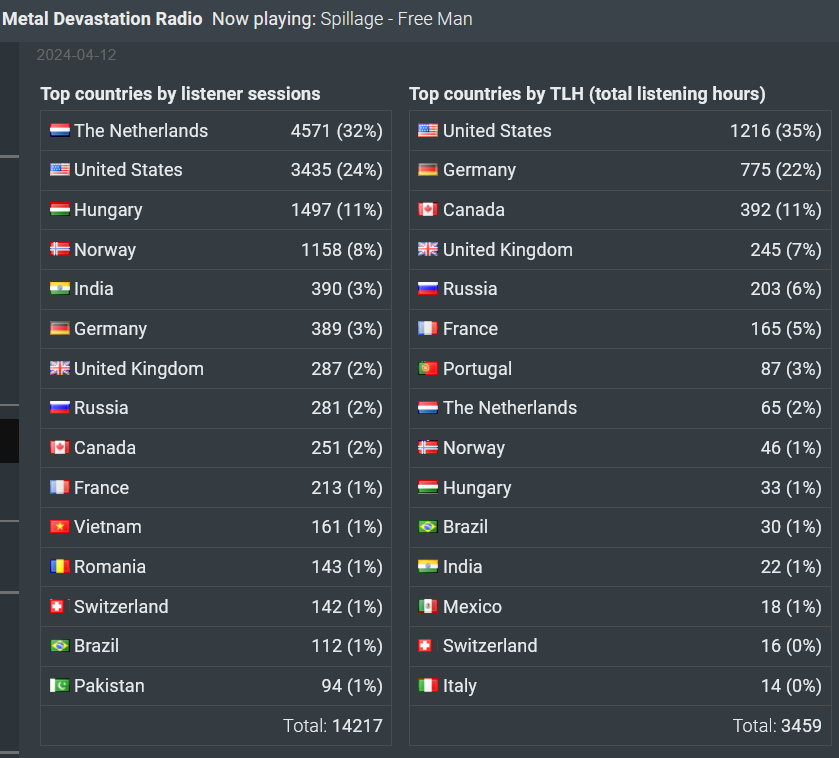Click the Netherlands flag in listener sessions

point(59,131)
